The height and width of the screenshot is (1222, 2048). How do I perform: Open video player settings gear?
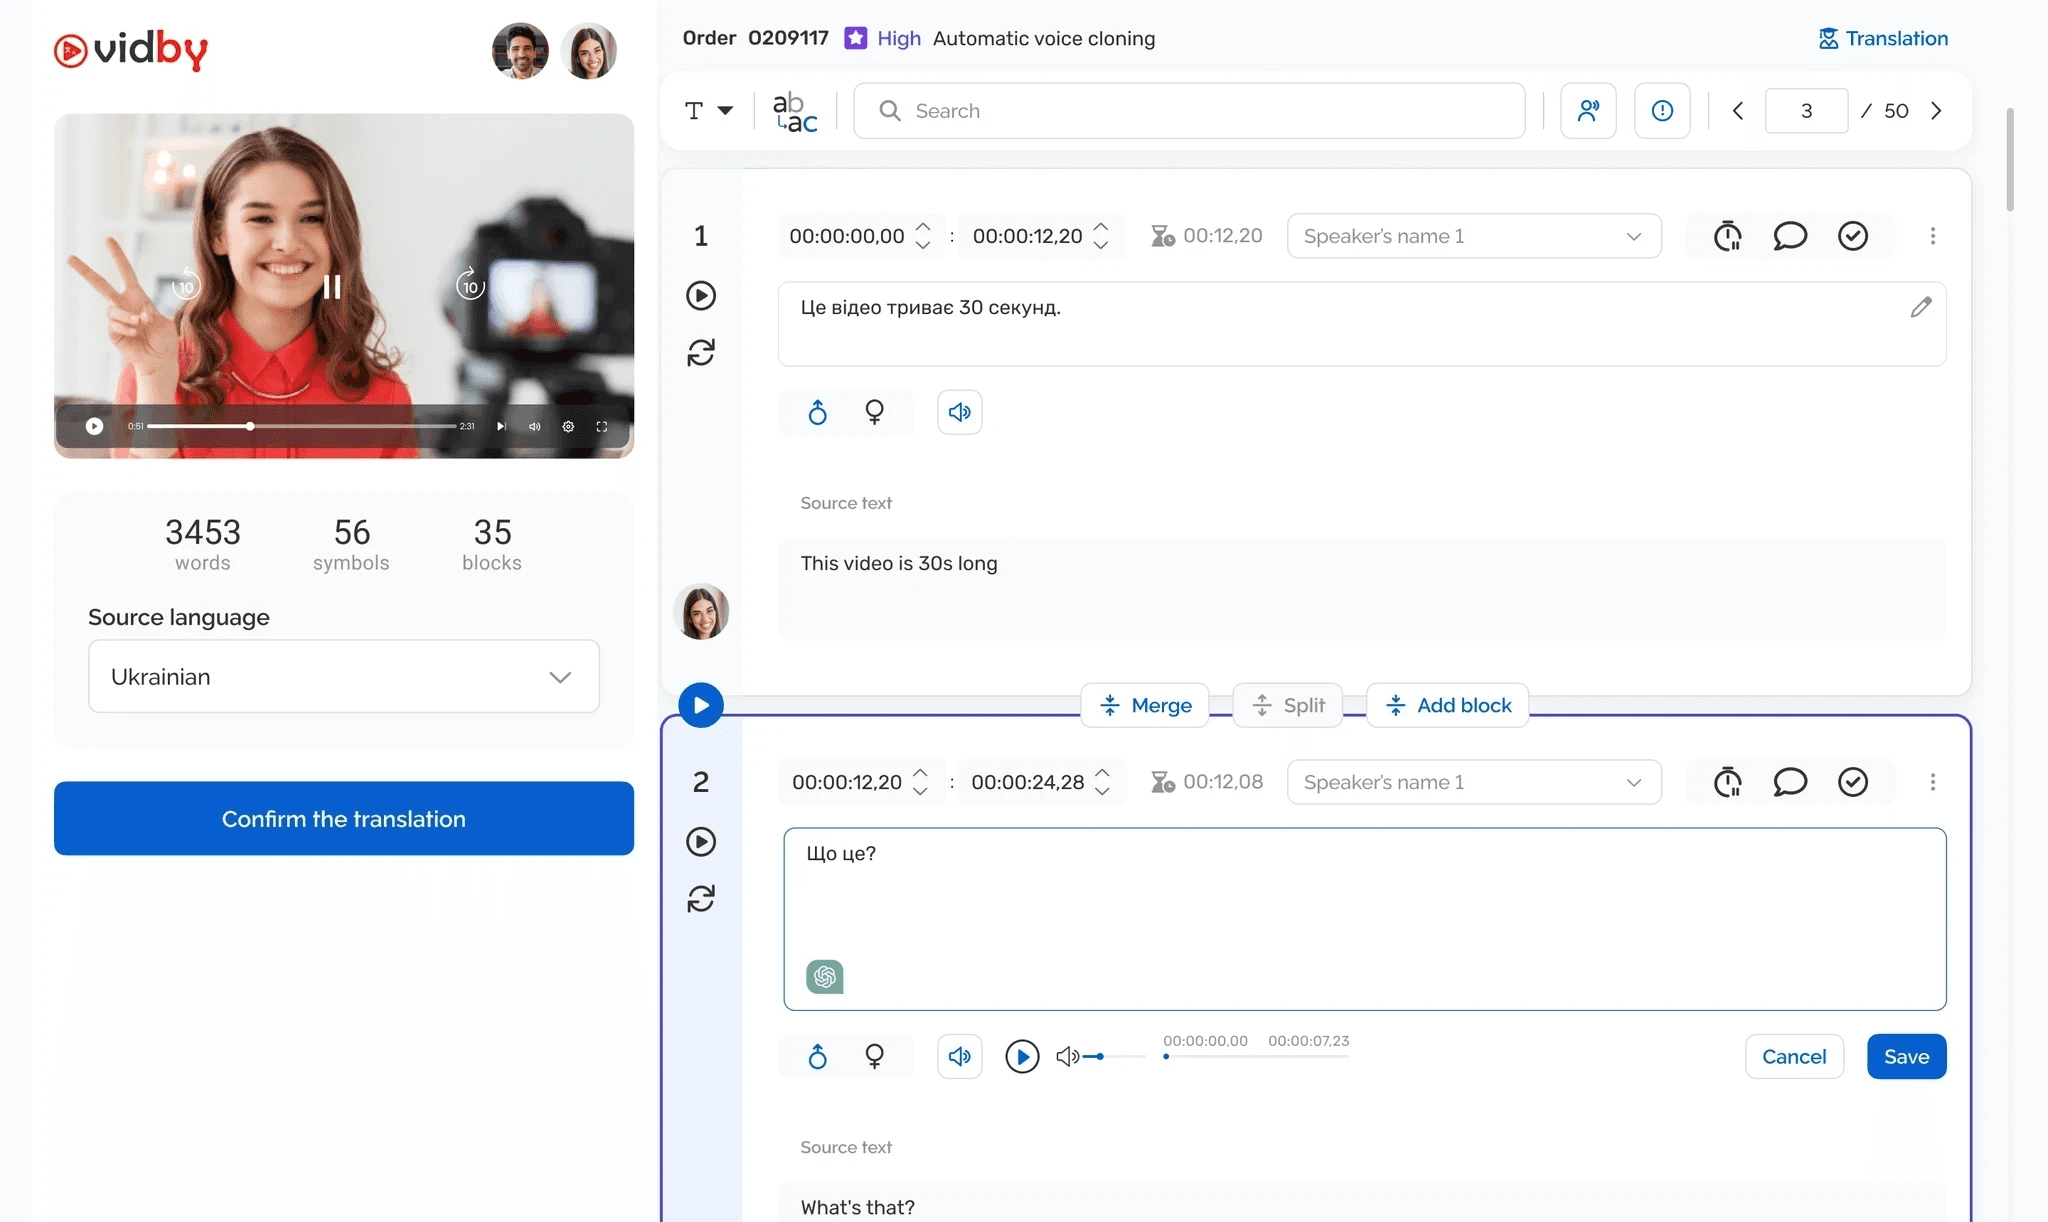[568, 426]
